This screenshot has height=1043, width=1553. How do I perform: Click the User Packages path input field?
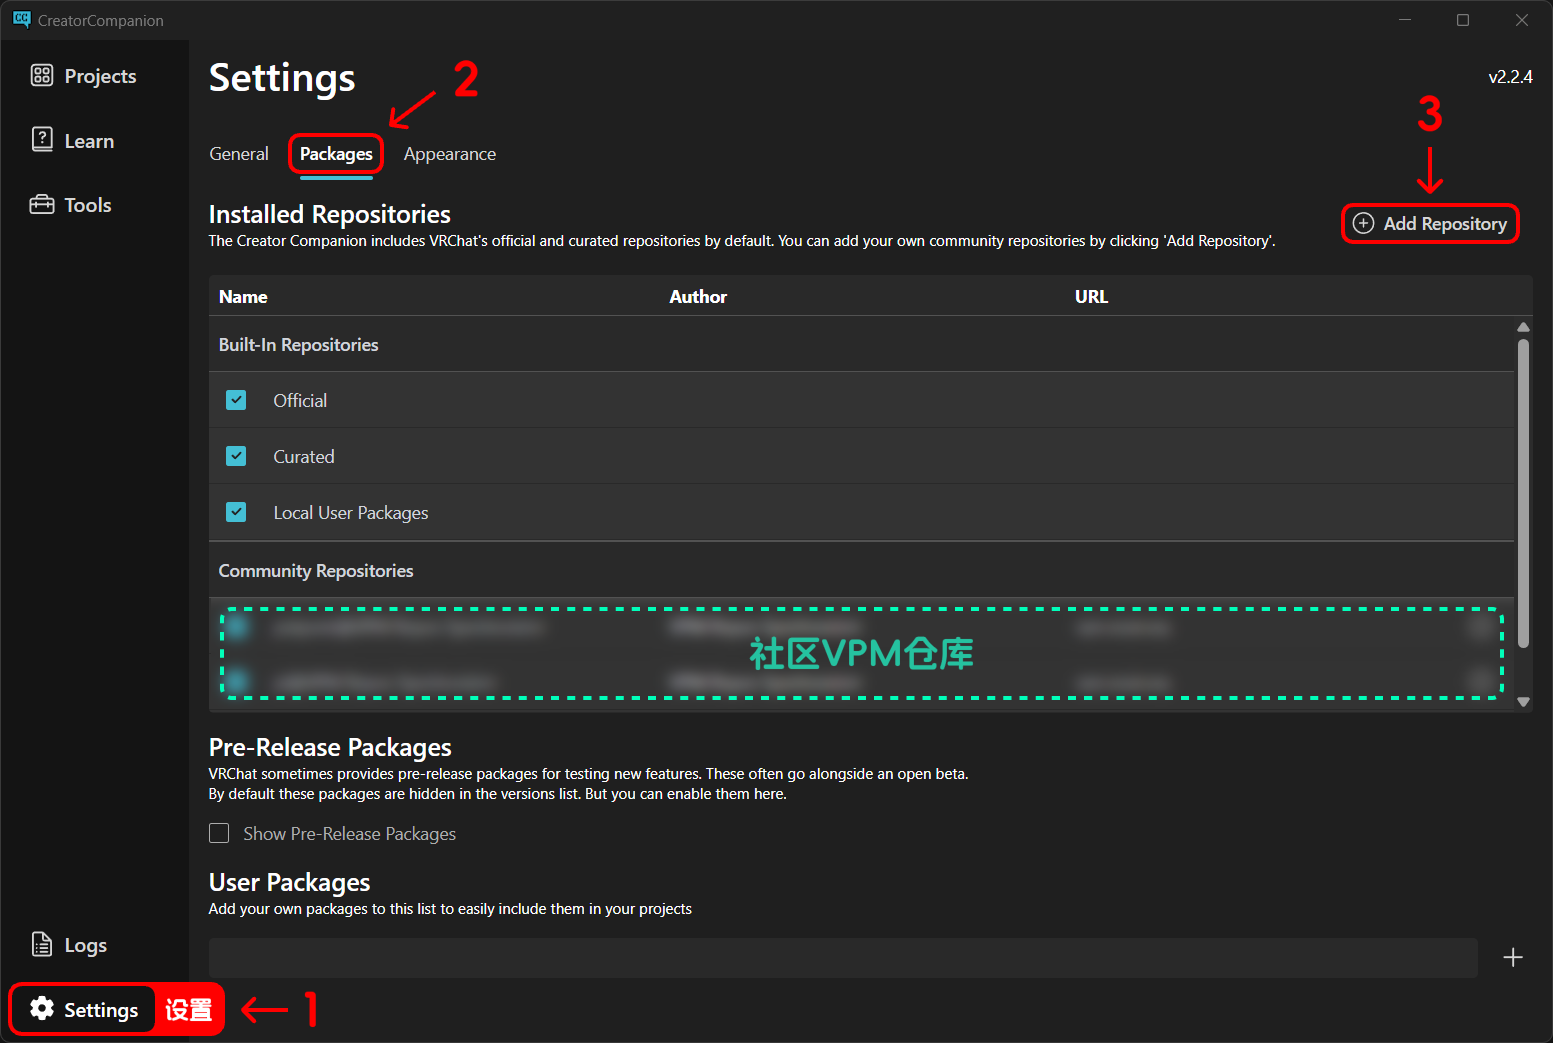point(843,958)
